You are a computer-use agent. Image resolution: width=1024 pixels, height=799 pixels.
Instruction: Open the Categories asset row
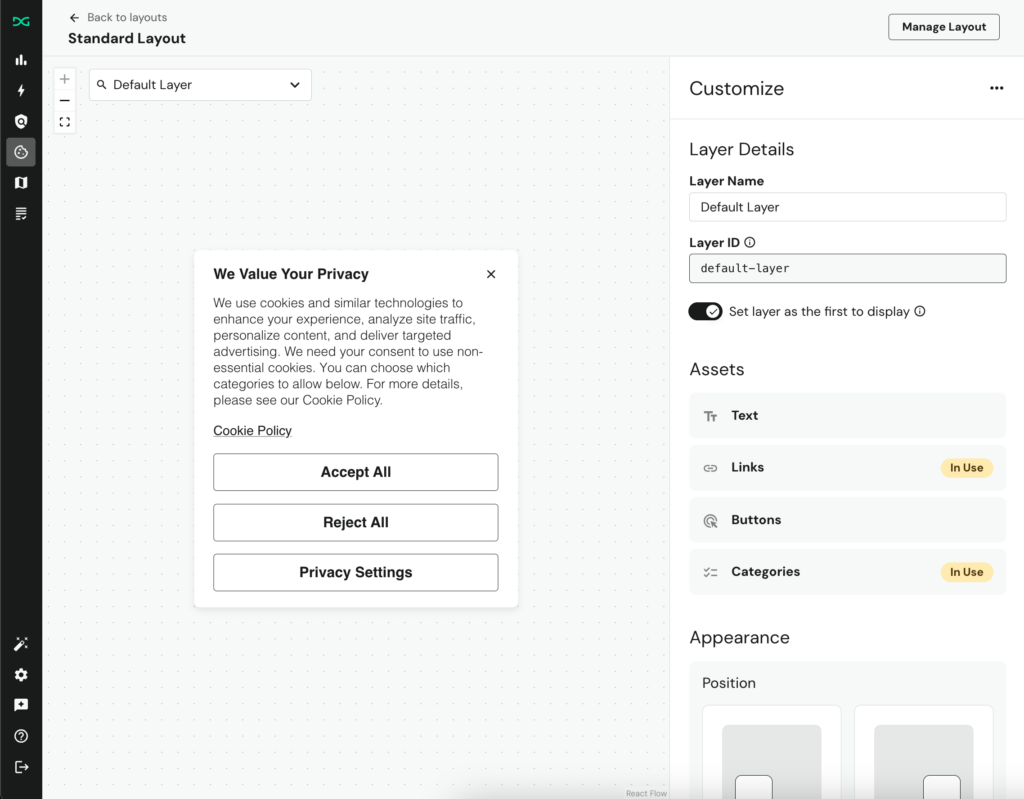point(847,572)
